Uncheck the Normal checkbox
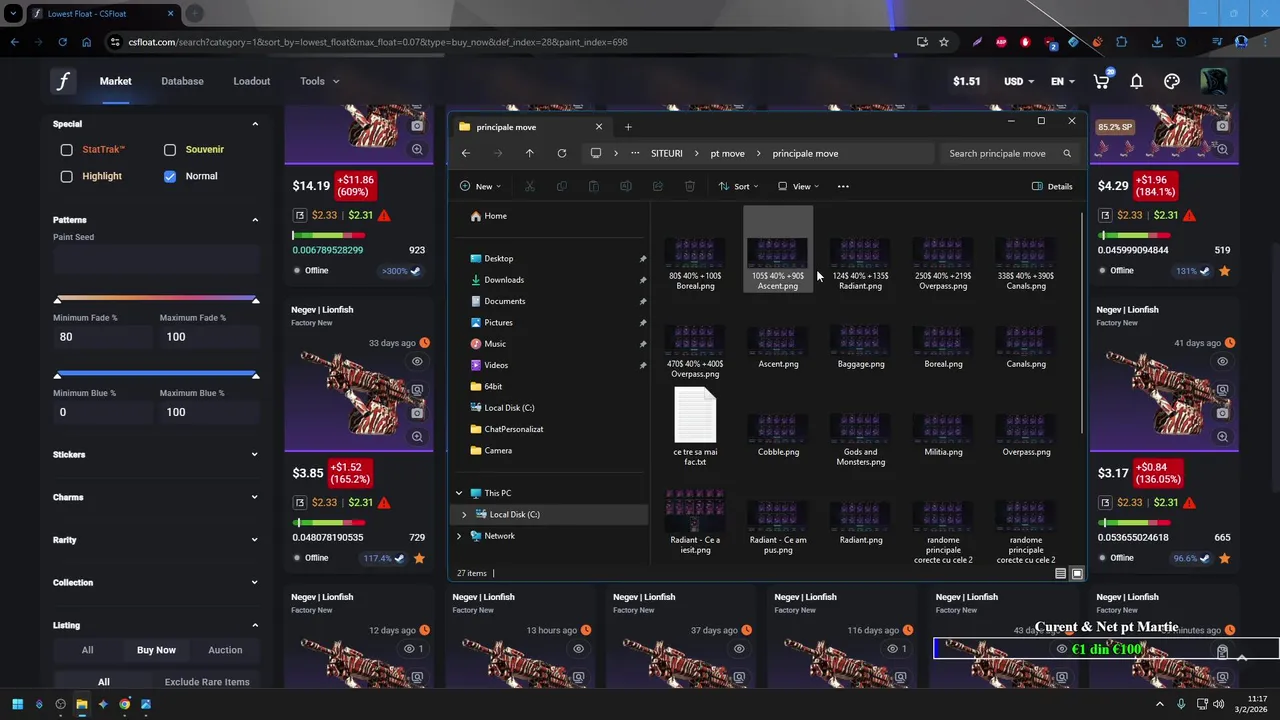Screen dimensions: 1280x720 [170, 176]
